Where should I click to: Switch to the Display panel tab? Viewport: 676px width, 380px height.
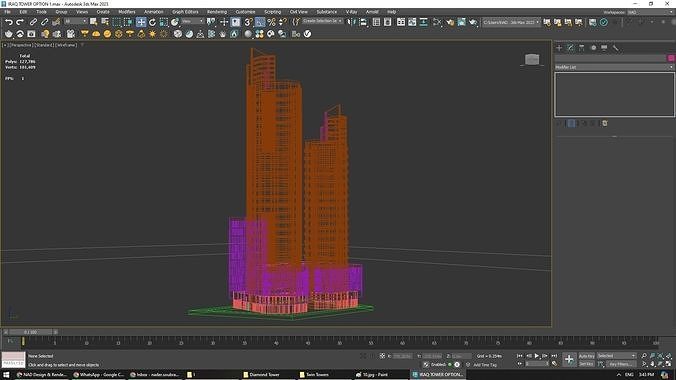604,48
